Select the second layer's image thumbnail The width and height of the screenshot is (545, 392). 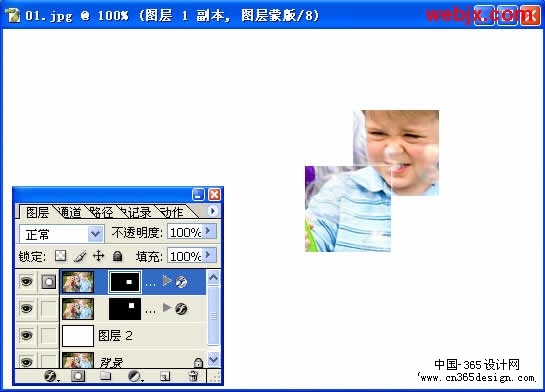coord(78,309)
